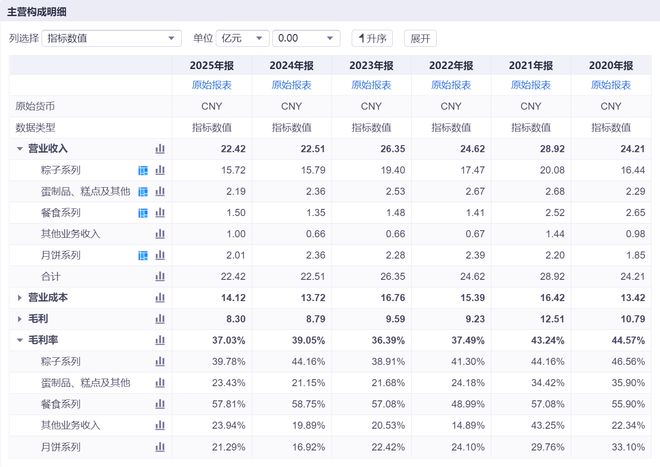
Task: Open the blue detail table icon for 粽子系列
Action: pos(143,170)
